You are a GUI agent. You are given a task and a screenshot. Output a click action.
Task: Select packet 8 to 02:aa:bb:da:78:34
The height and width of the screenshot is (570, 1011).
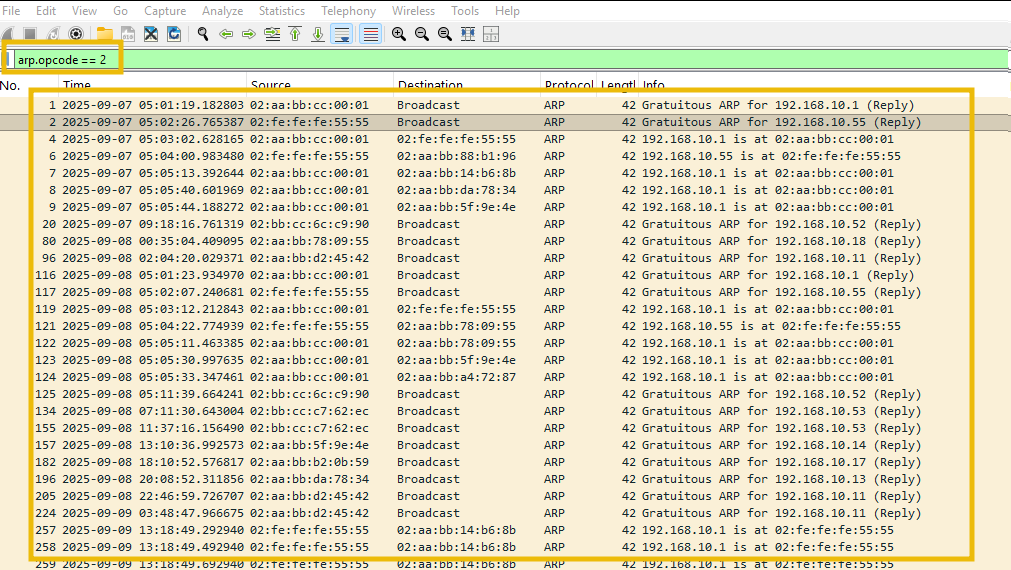506,190
